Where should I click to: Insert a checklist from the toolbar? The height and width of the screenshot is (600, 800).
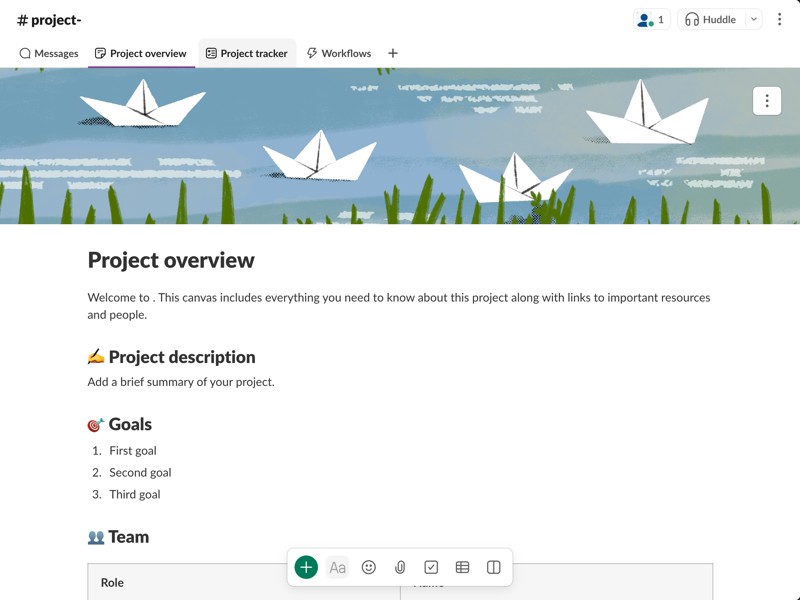click(x=431, y=567)
